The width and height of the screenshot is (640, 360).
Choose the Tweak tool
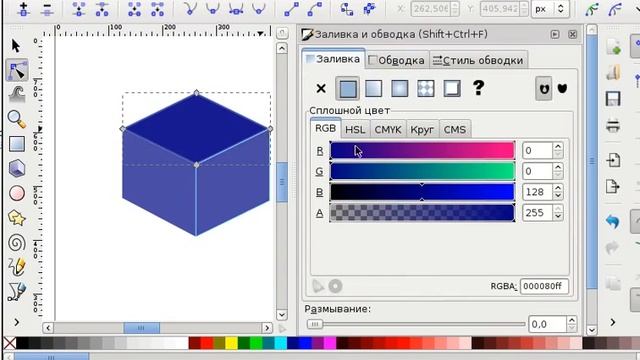[x=17, y=94]
